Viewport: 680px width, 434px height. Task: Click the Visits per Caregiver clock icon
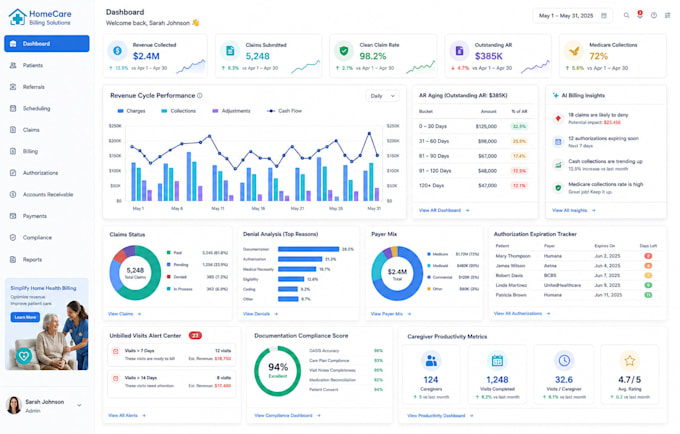point(564,360)
